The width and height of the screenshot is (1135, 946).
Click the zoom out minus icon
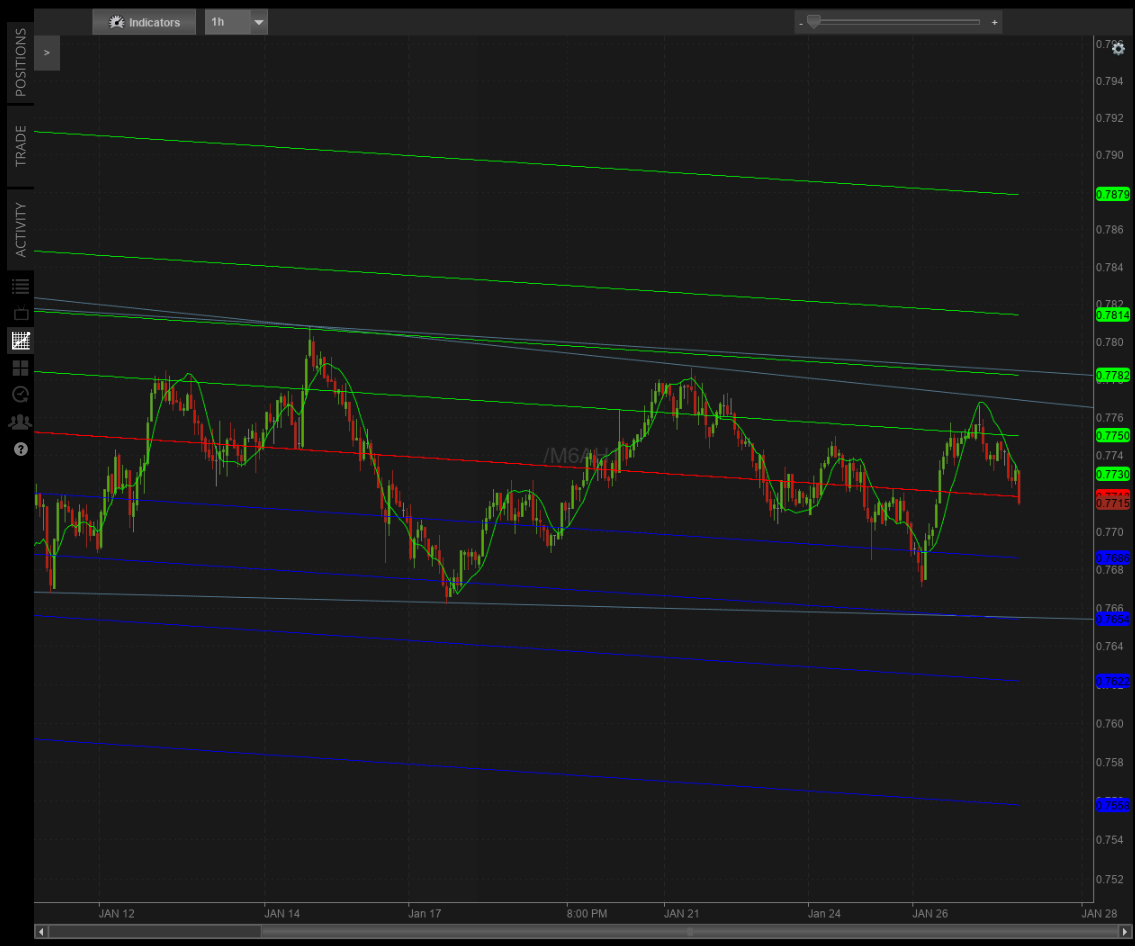[x=801, y=23]
